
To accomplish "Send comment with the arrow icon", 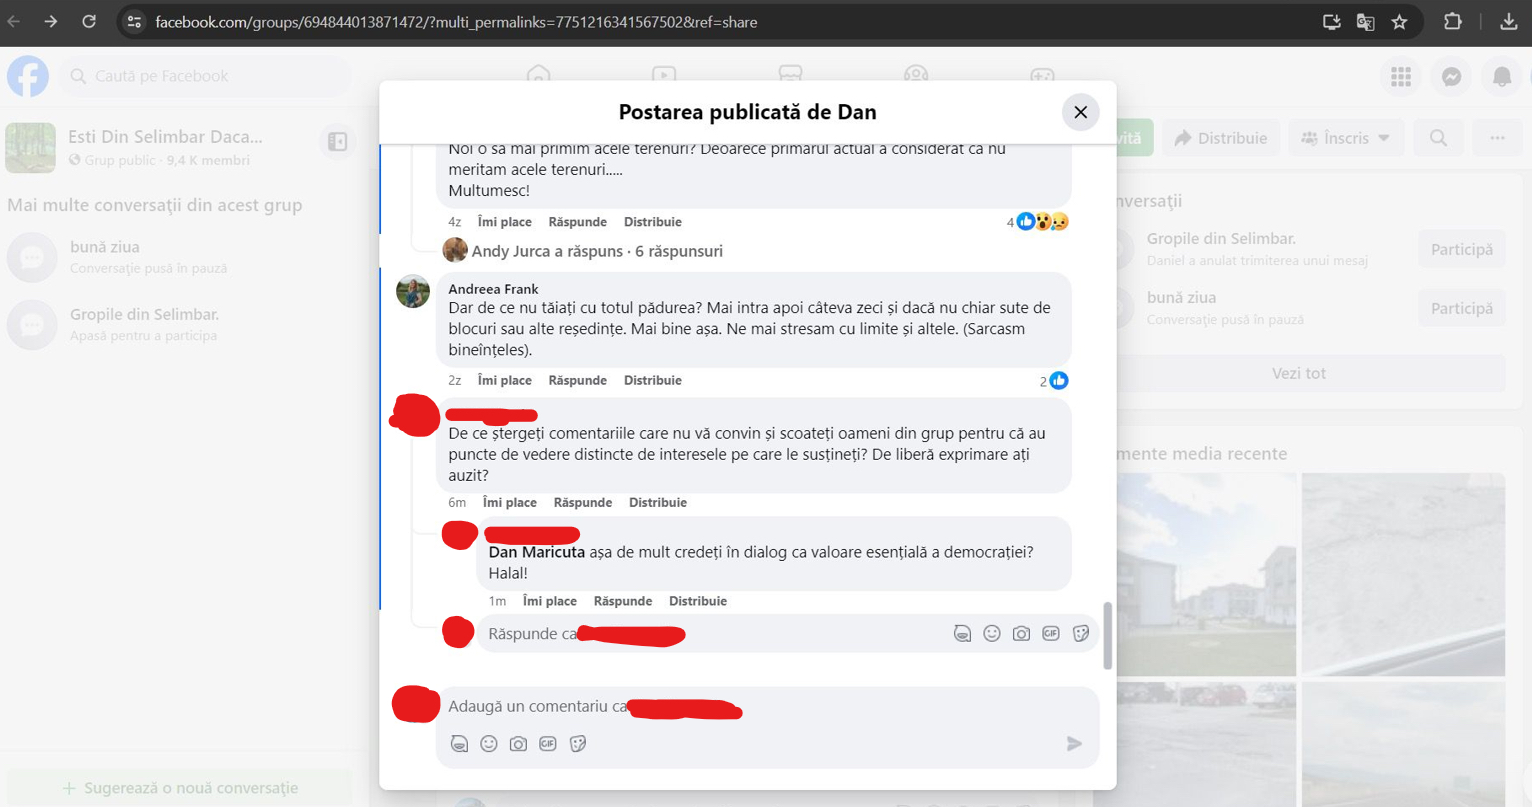I will [x=1074, y=743].
